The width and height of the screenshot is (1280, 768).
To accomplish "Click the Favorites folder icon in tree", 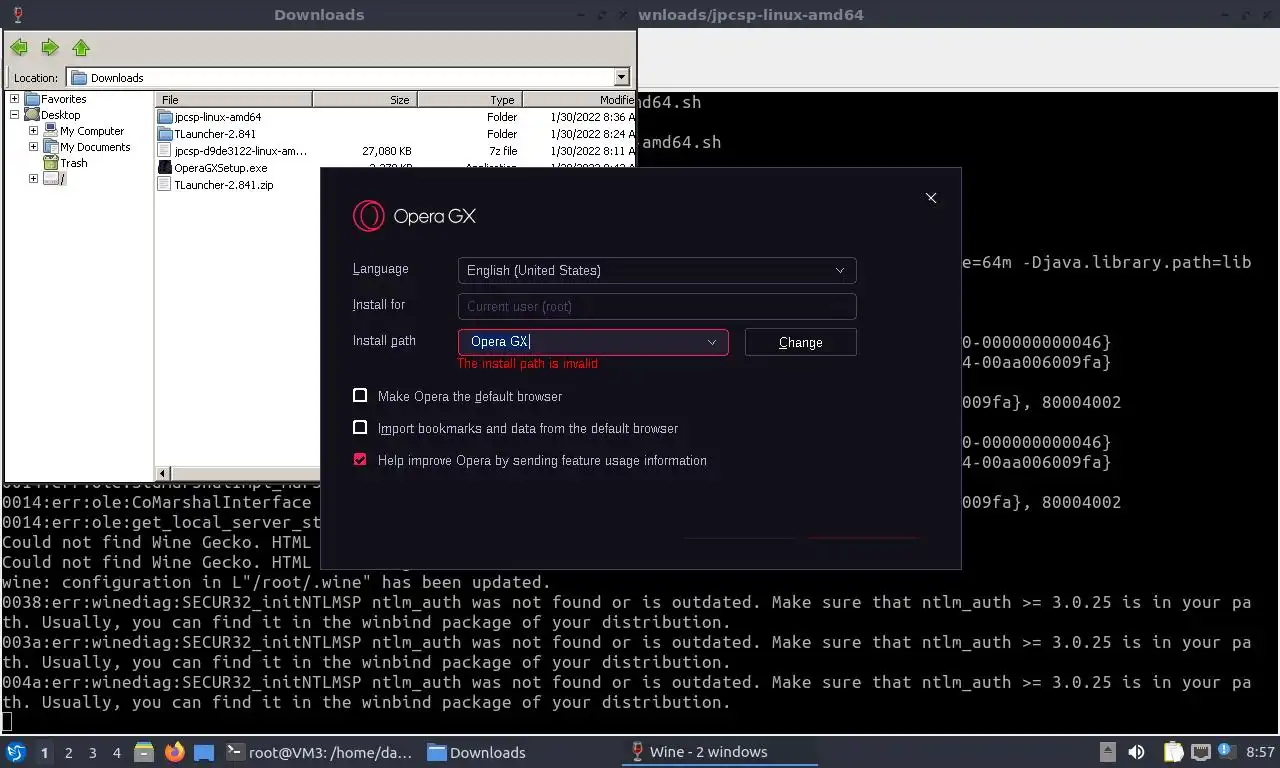I will 32,99.
